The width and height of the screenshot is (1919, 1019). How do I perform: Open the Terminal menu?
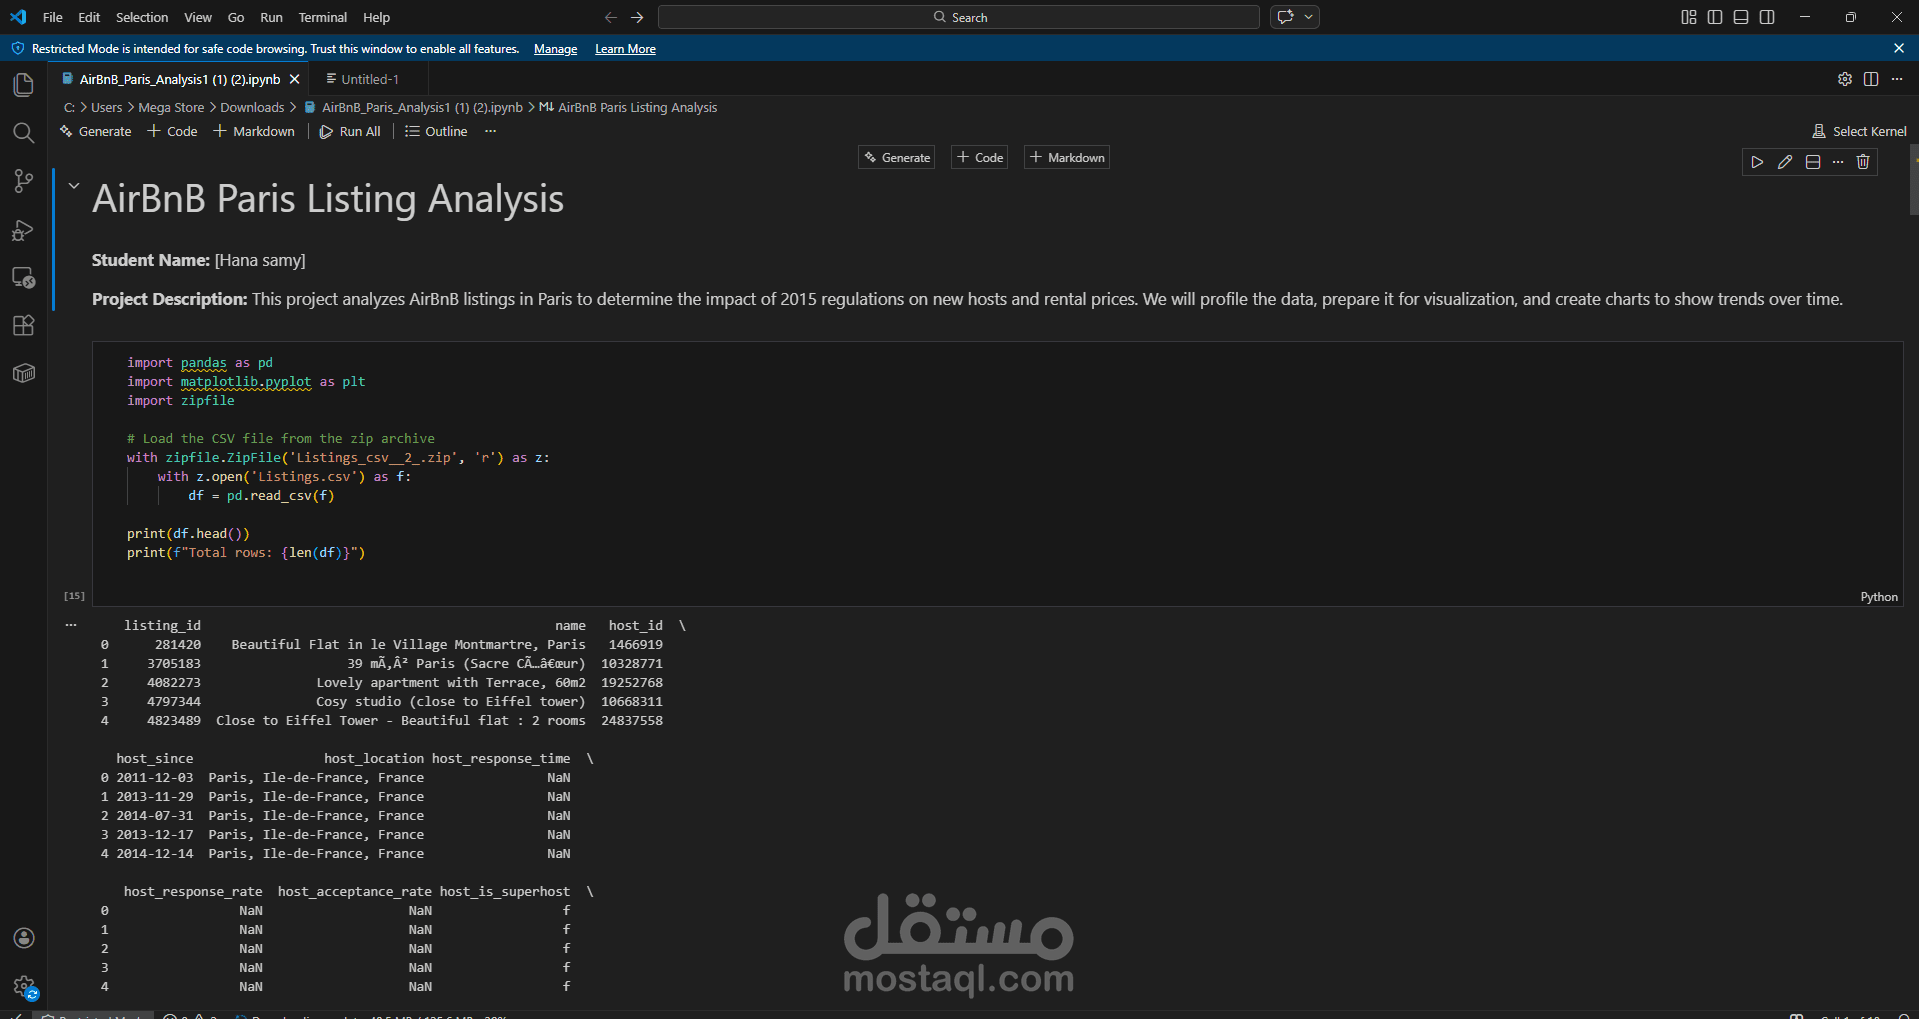pos(322,17)
